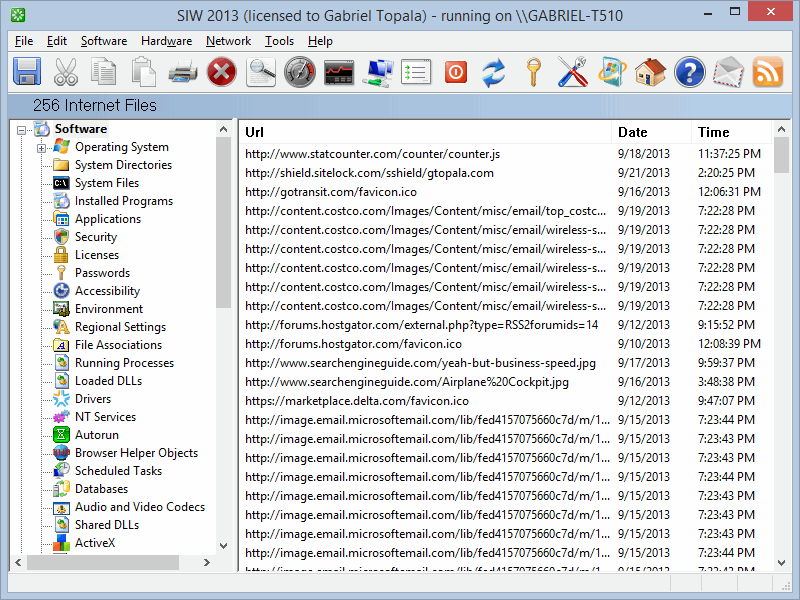Click the home house toolbar icon

click(650, 72)
